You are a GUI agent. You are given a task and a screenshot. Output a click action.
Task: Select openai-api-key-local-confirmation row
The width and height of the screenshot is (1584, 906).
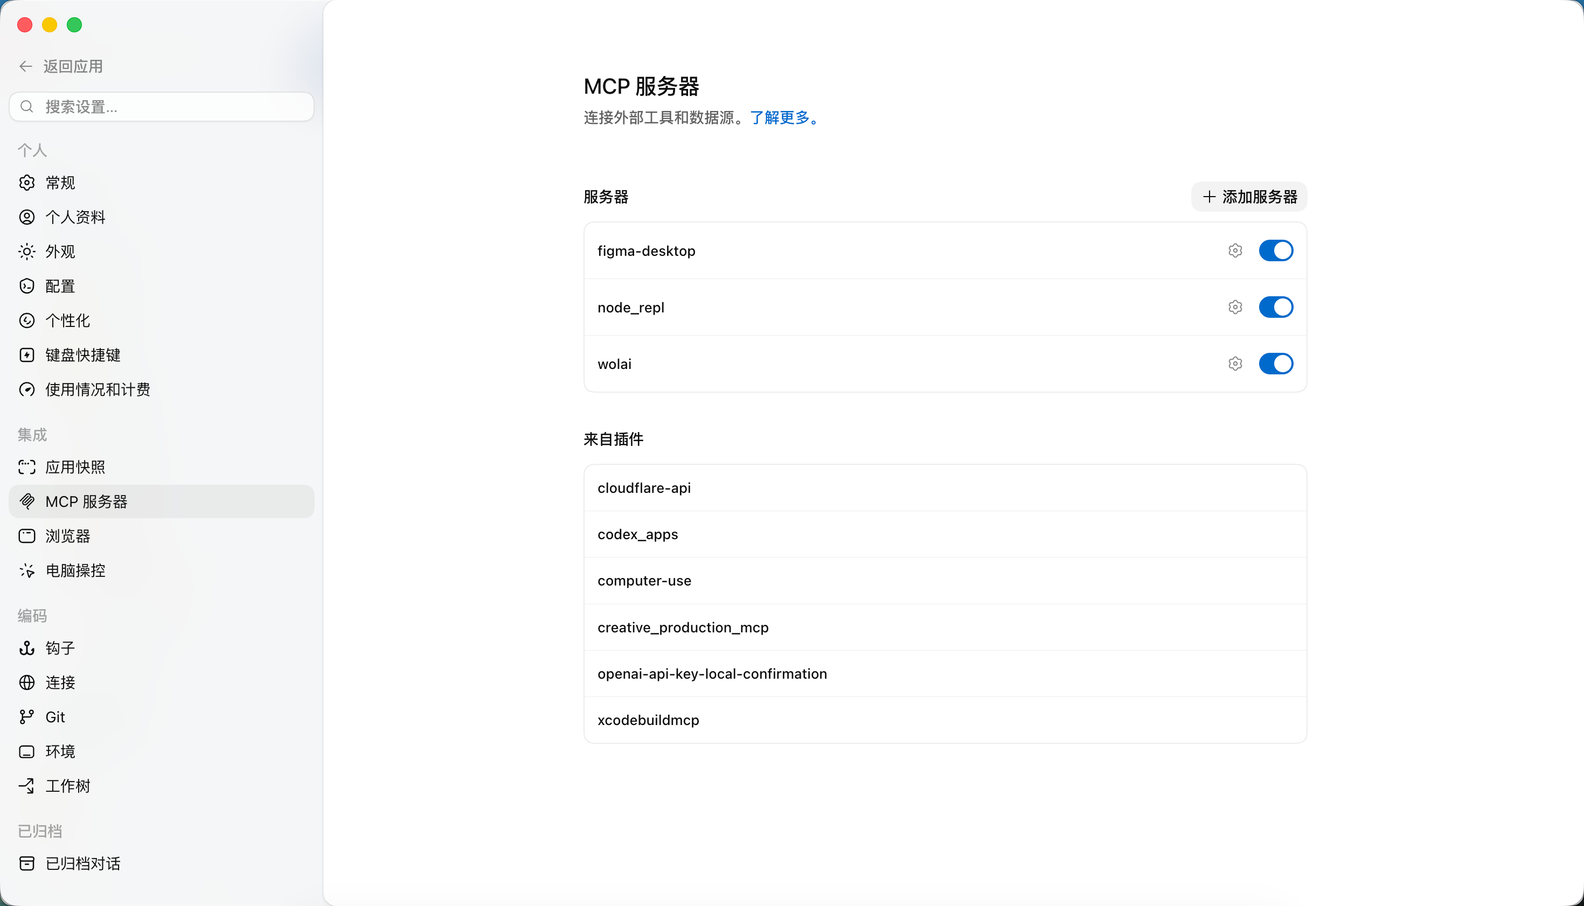(945, 674)
